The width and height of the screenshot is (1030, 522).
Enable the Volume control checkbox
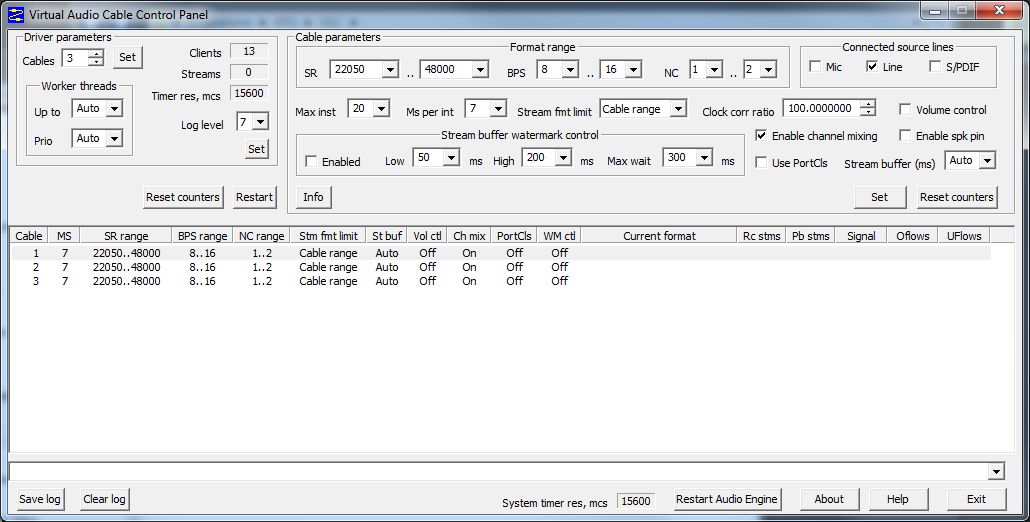click(x=905, y=110)
